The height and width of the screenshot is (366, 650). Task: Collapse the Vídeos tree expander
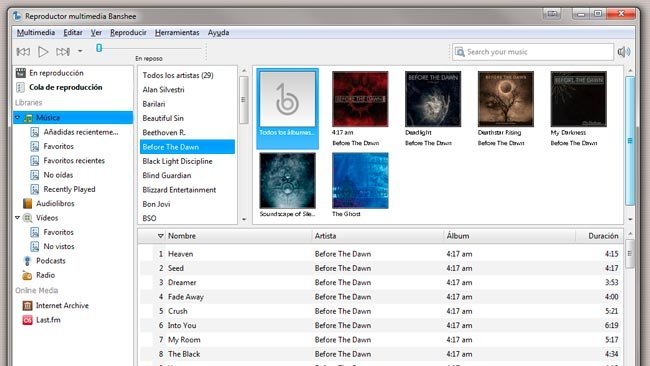(17, 217)
